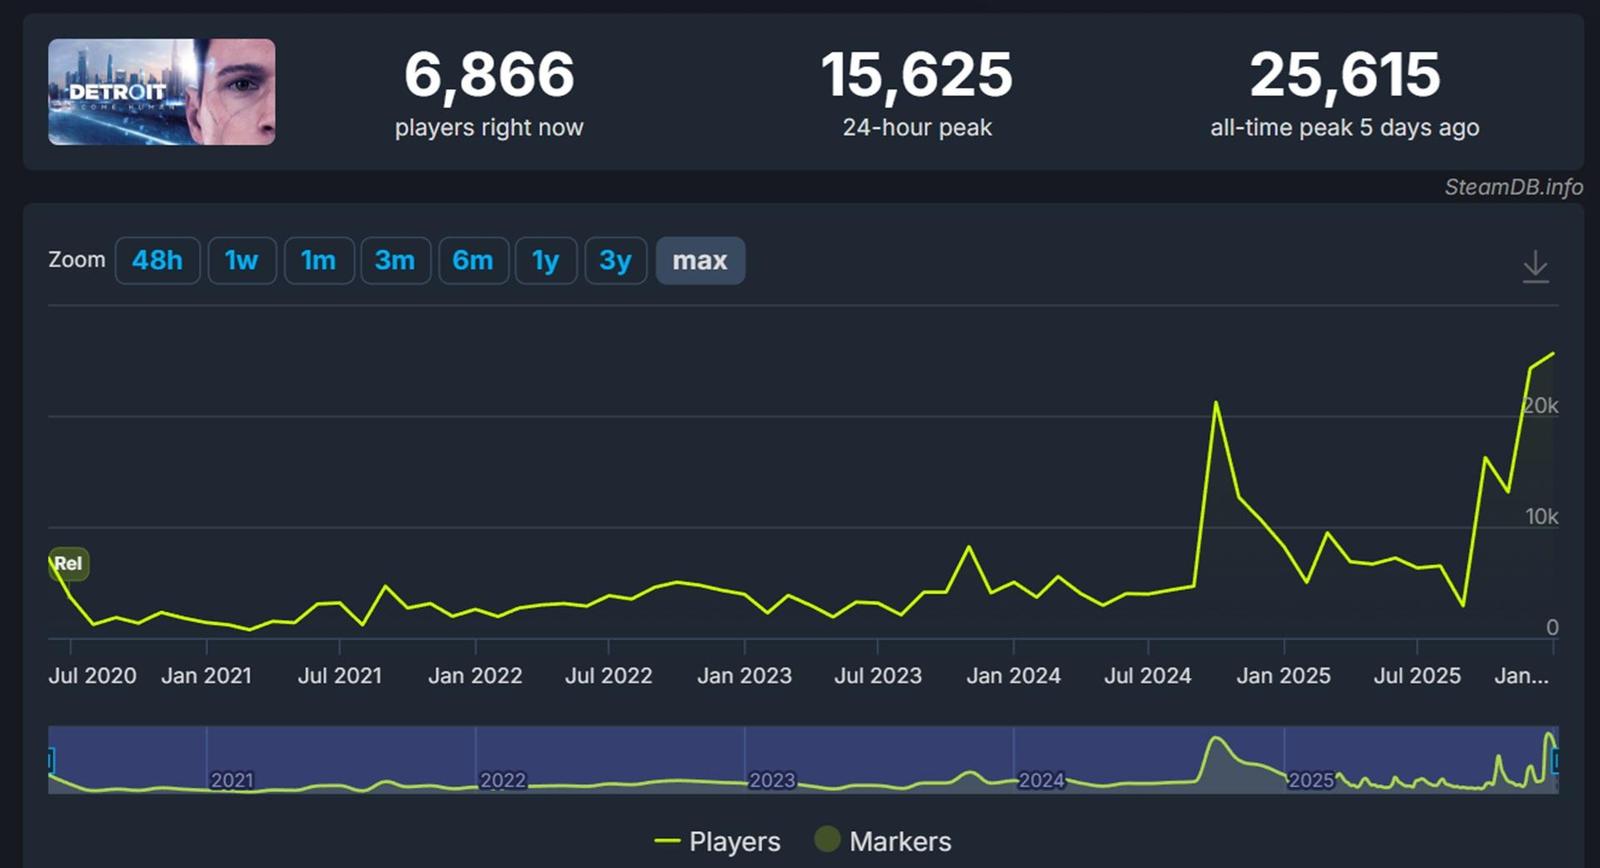Click the right handle of range navigator
Screen dimensions: 1600x868
1556,762
